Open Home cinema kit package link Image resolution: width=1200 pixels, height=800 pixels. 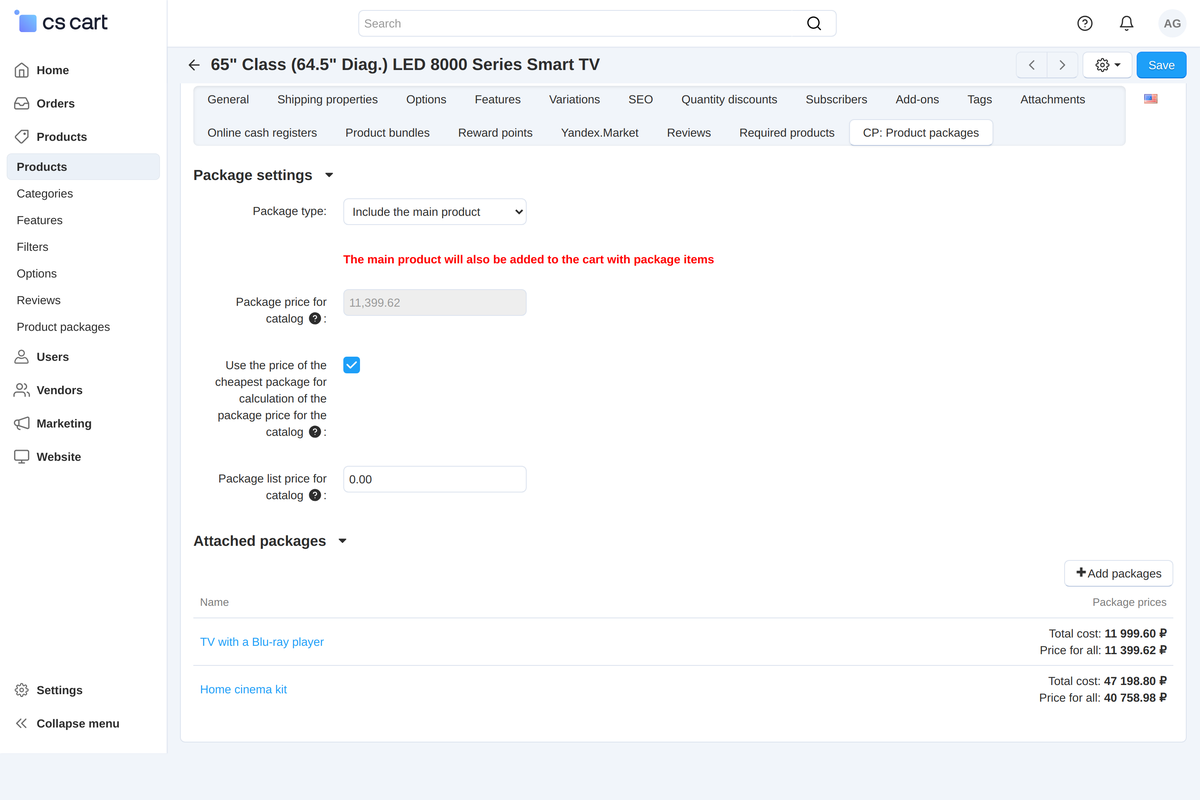pyautogui.click(x=244, y=690)
